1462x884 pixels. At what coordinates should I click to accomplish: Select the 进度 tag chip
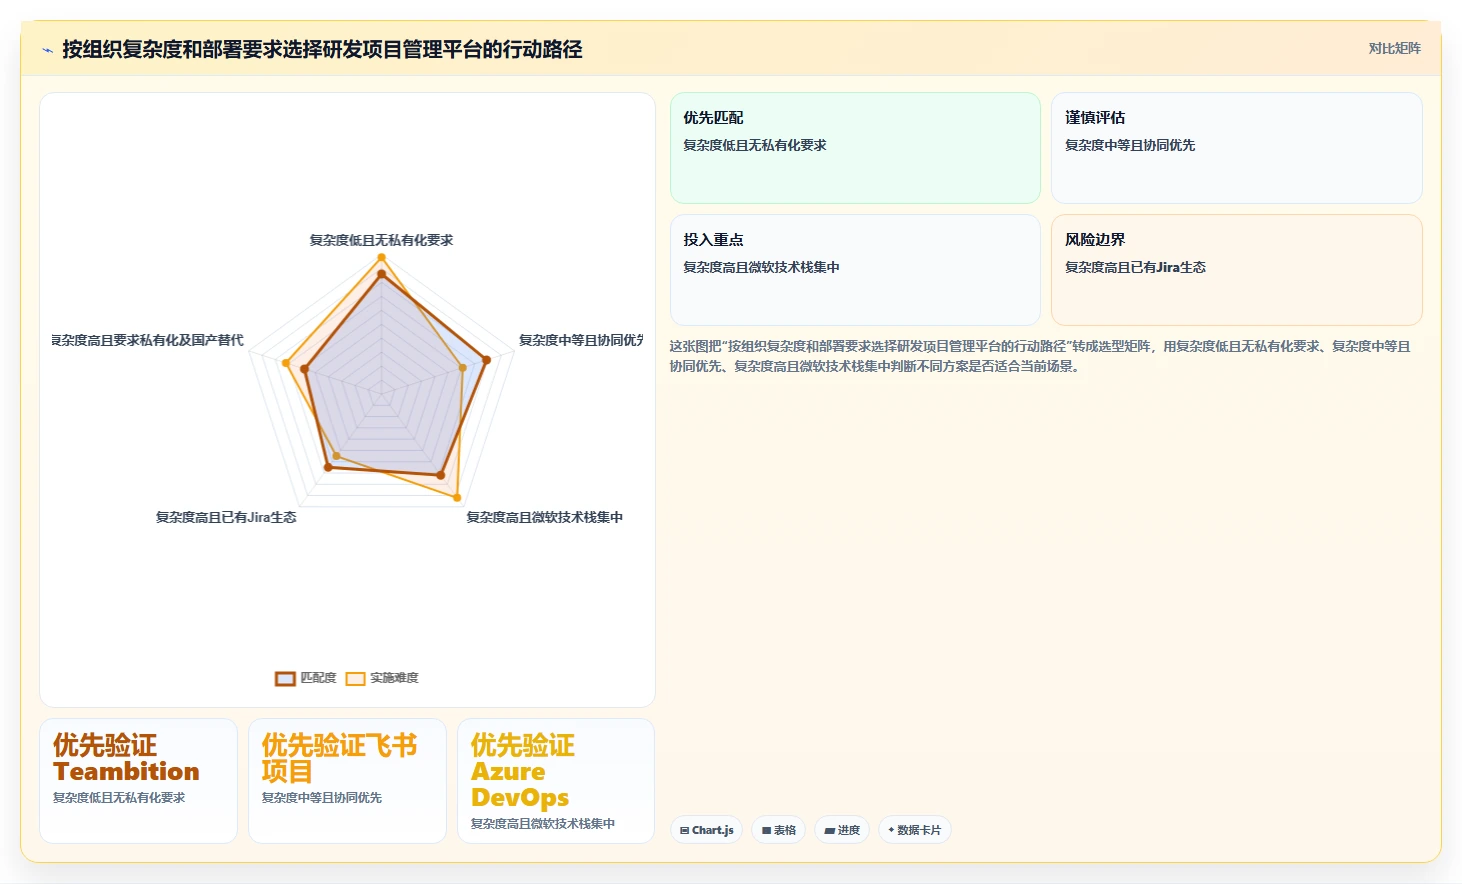pyautogui.click(x=842, y=830)
